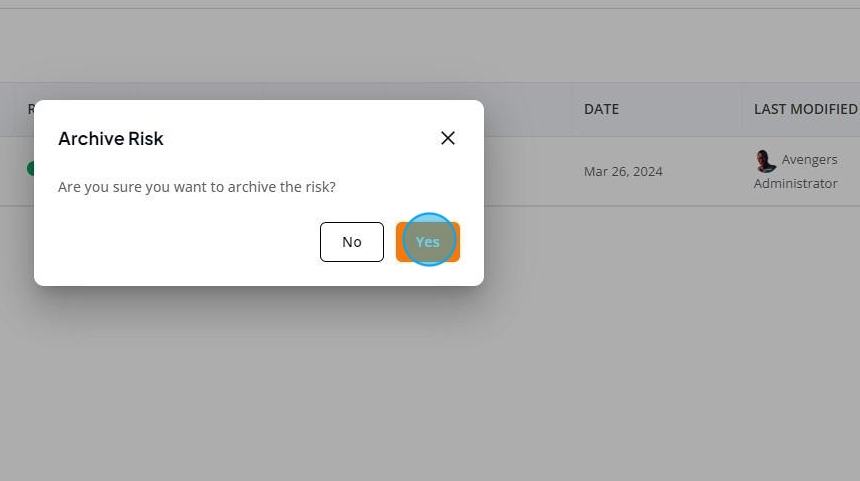Open the Avengers Administrator avatar picture

(x=765, y=161)
